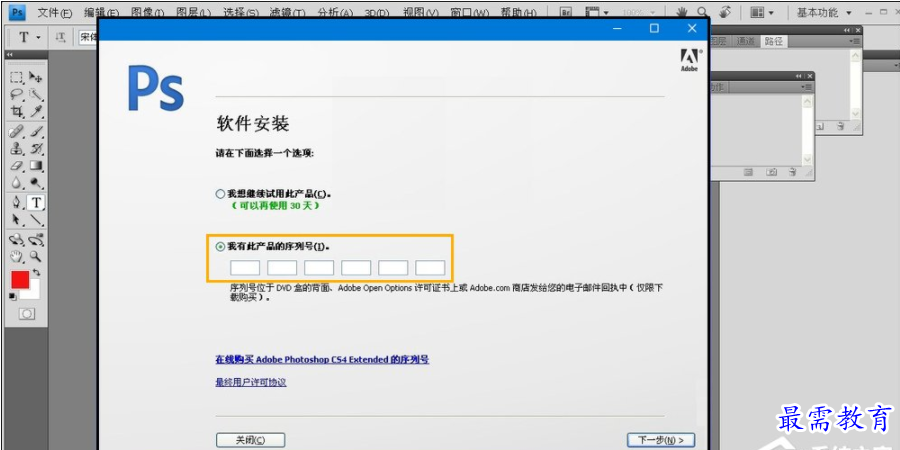This screenshot has width=900, height=450.
Task: Open the 滤镜(T) menu
Action: [x=288, y=12]
